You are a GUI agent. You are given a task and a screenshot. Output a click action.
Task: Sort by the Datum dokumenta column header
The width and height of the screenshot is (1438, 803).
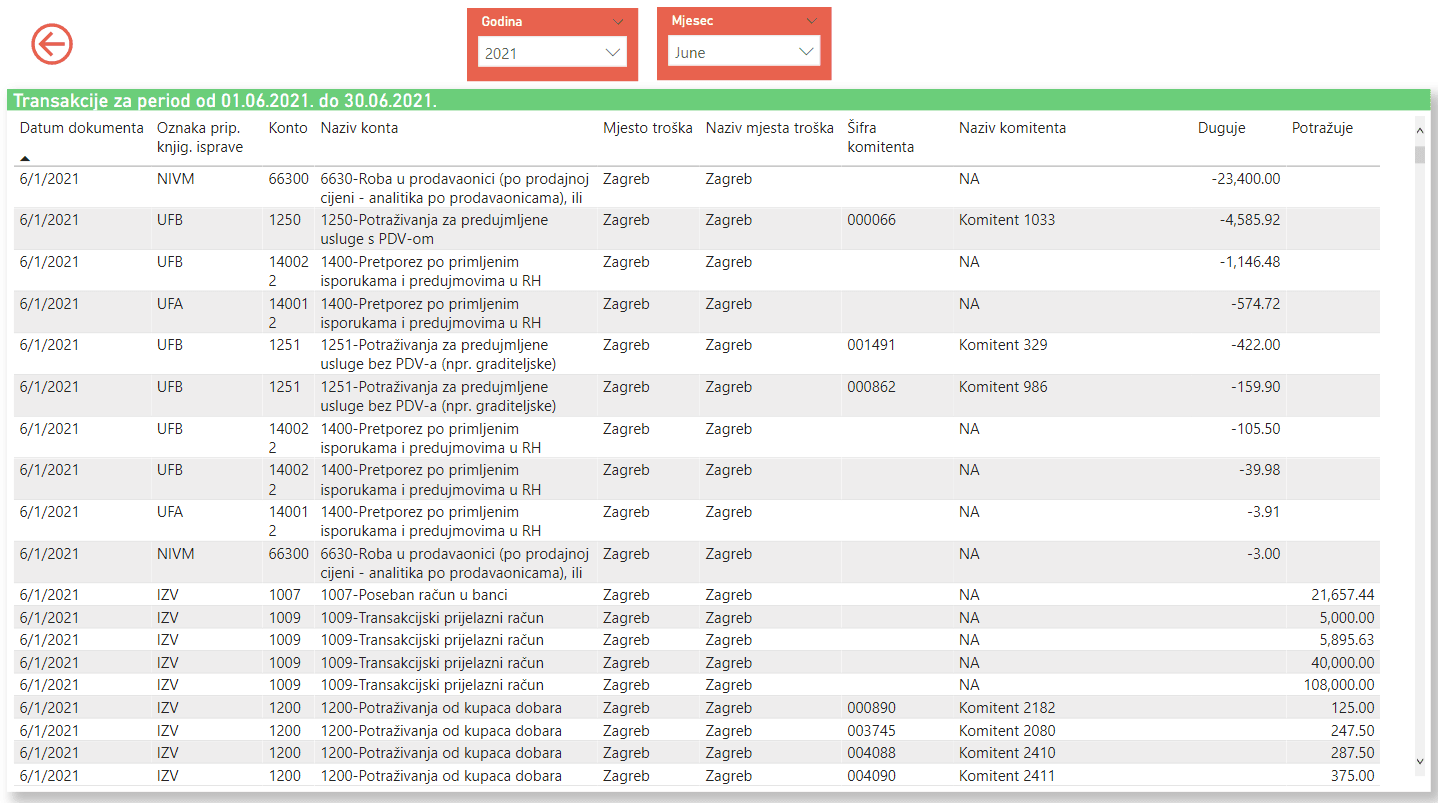pyautogui.click(x=82, y=128)
